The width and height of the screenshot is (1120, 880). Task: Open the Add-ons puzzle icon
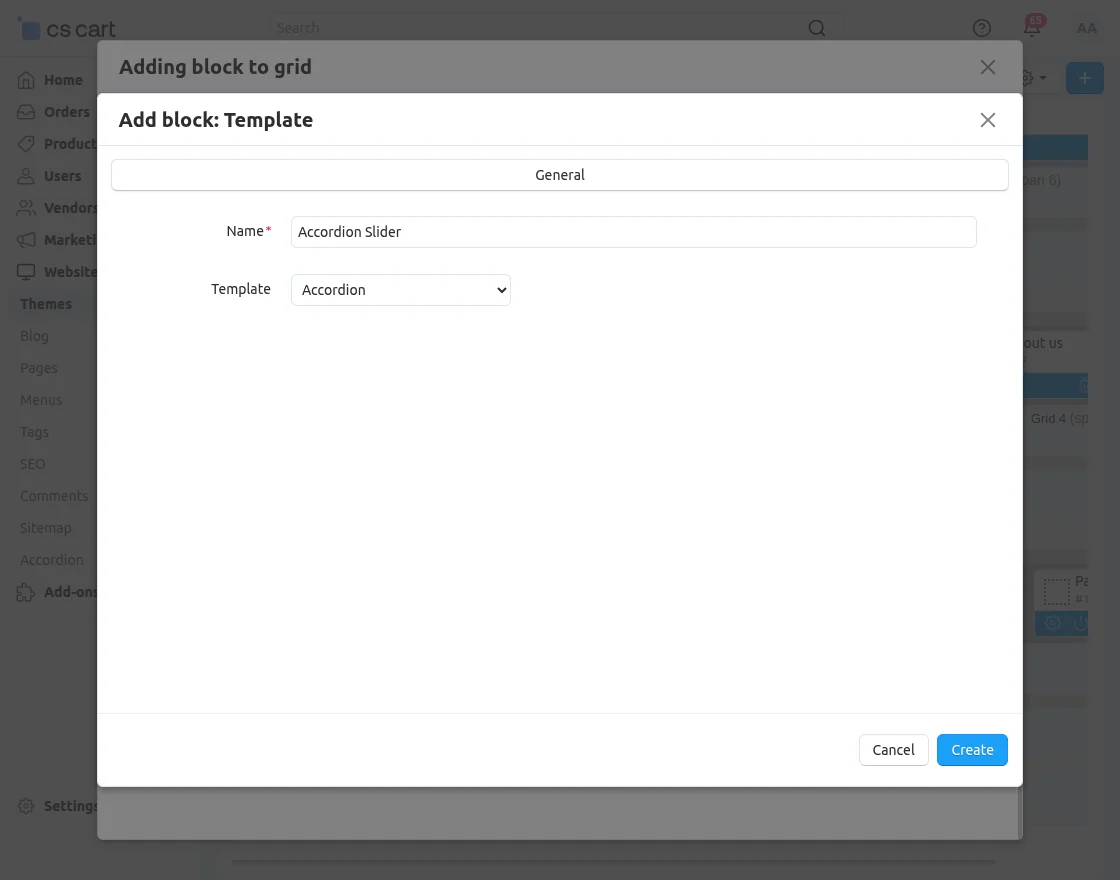coord(26,591)
